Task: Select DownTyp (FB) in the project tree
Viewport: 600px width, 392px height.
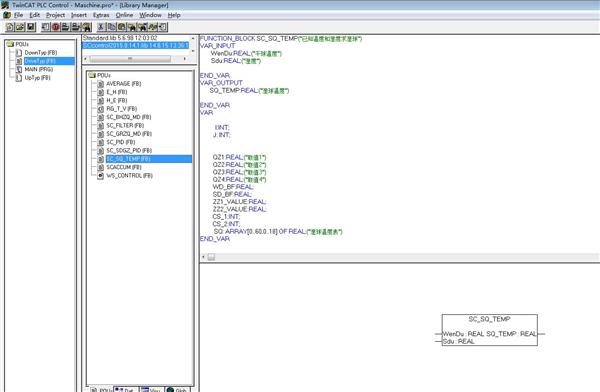Action: 41,52
